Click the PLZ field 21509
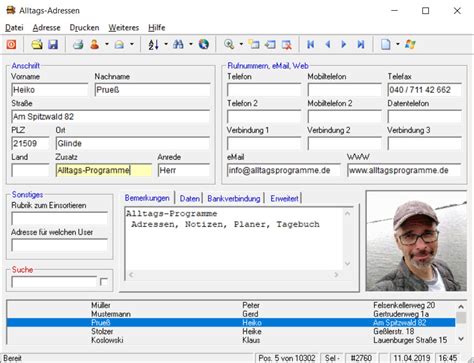Viewport: 474px width, 363px height. point(30,143)
